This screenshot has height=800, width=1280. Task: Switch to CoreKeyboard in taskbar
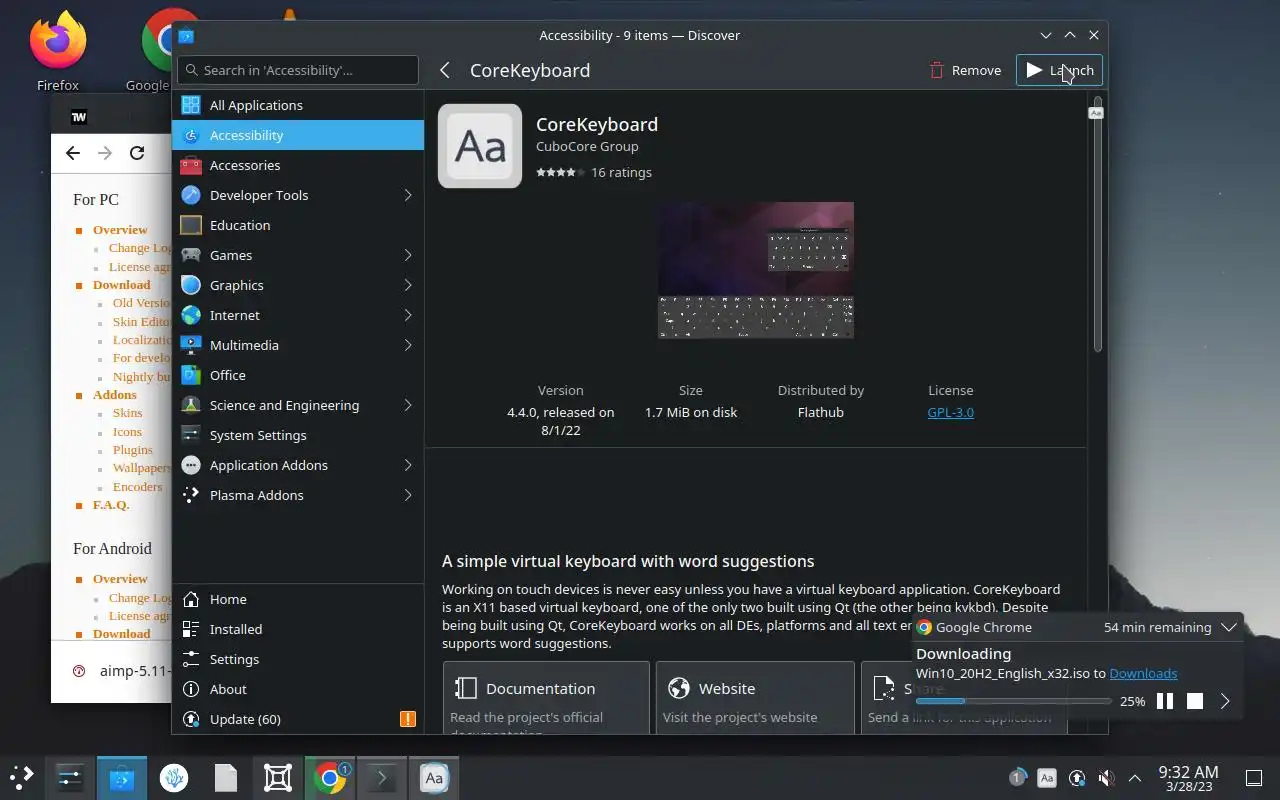(434, 777)
